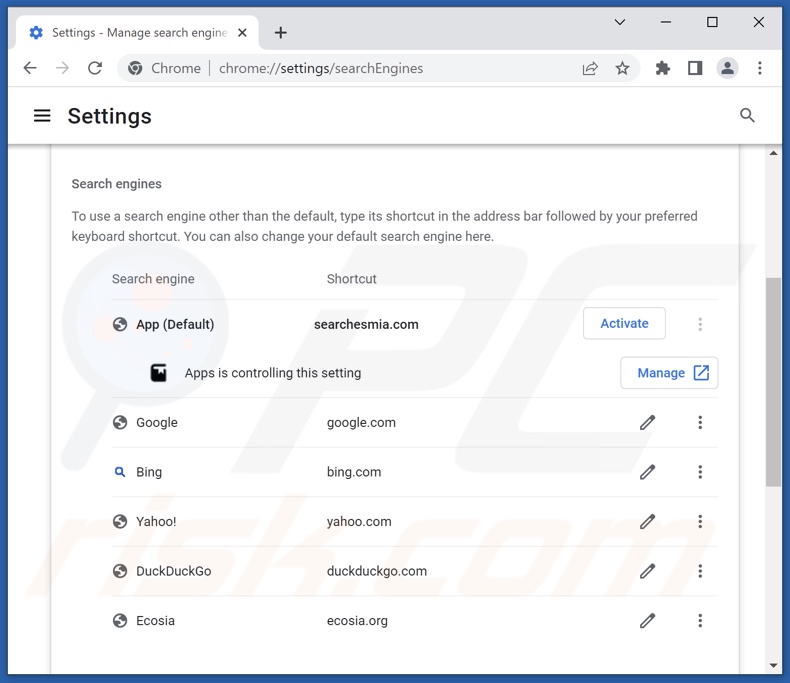
Task: Click the forward navigation arrow
Action: point(62,68)
